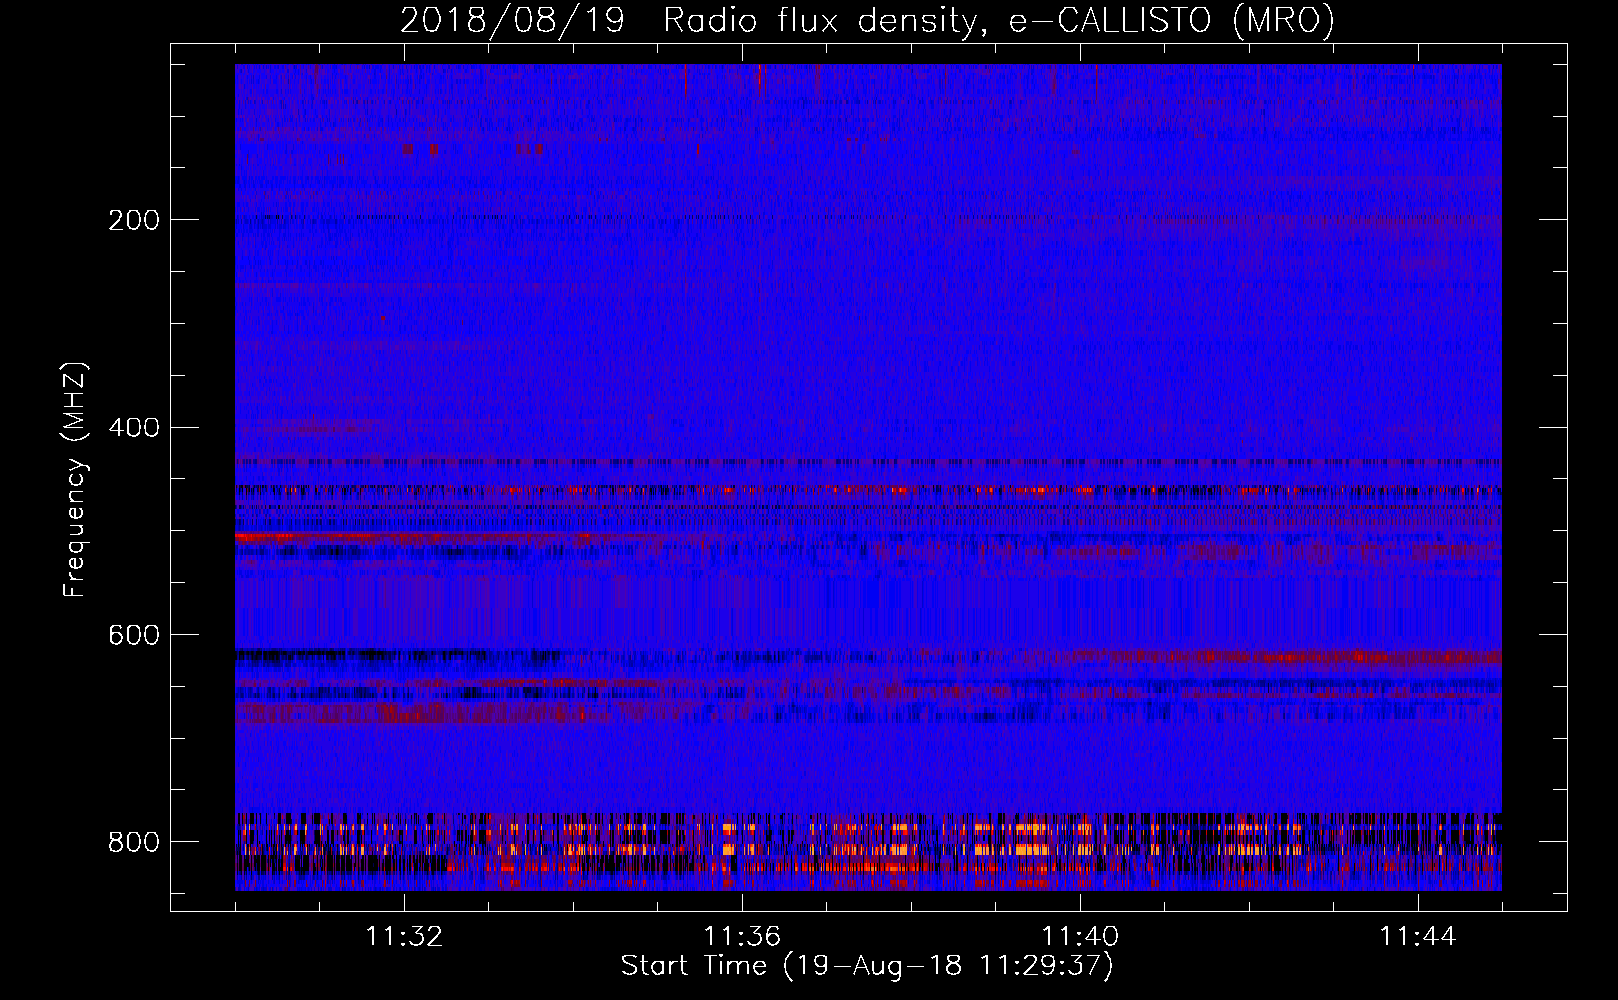
Task: Click the 400 MHz y-axis tick label
Action: 134,427
